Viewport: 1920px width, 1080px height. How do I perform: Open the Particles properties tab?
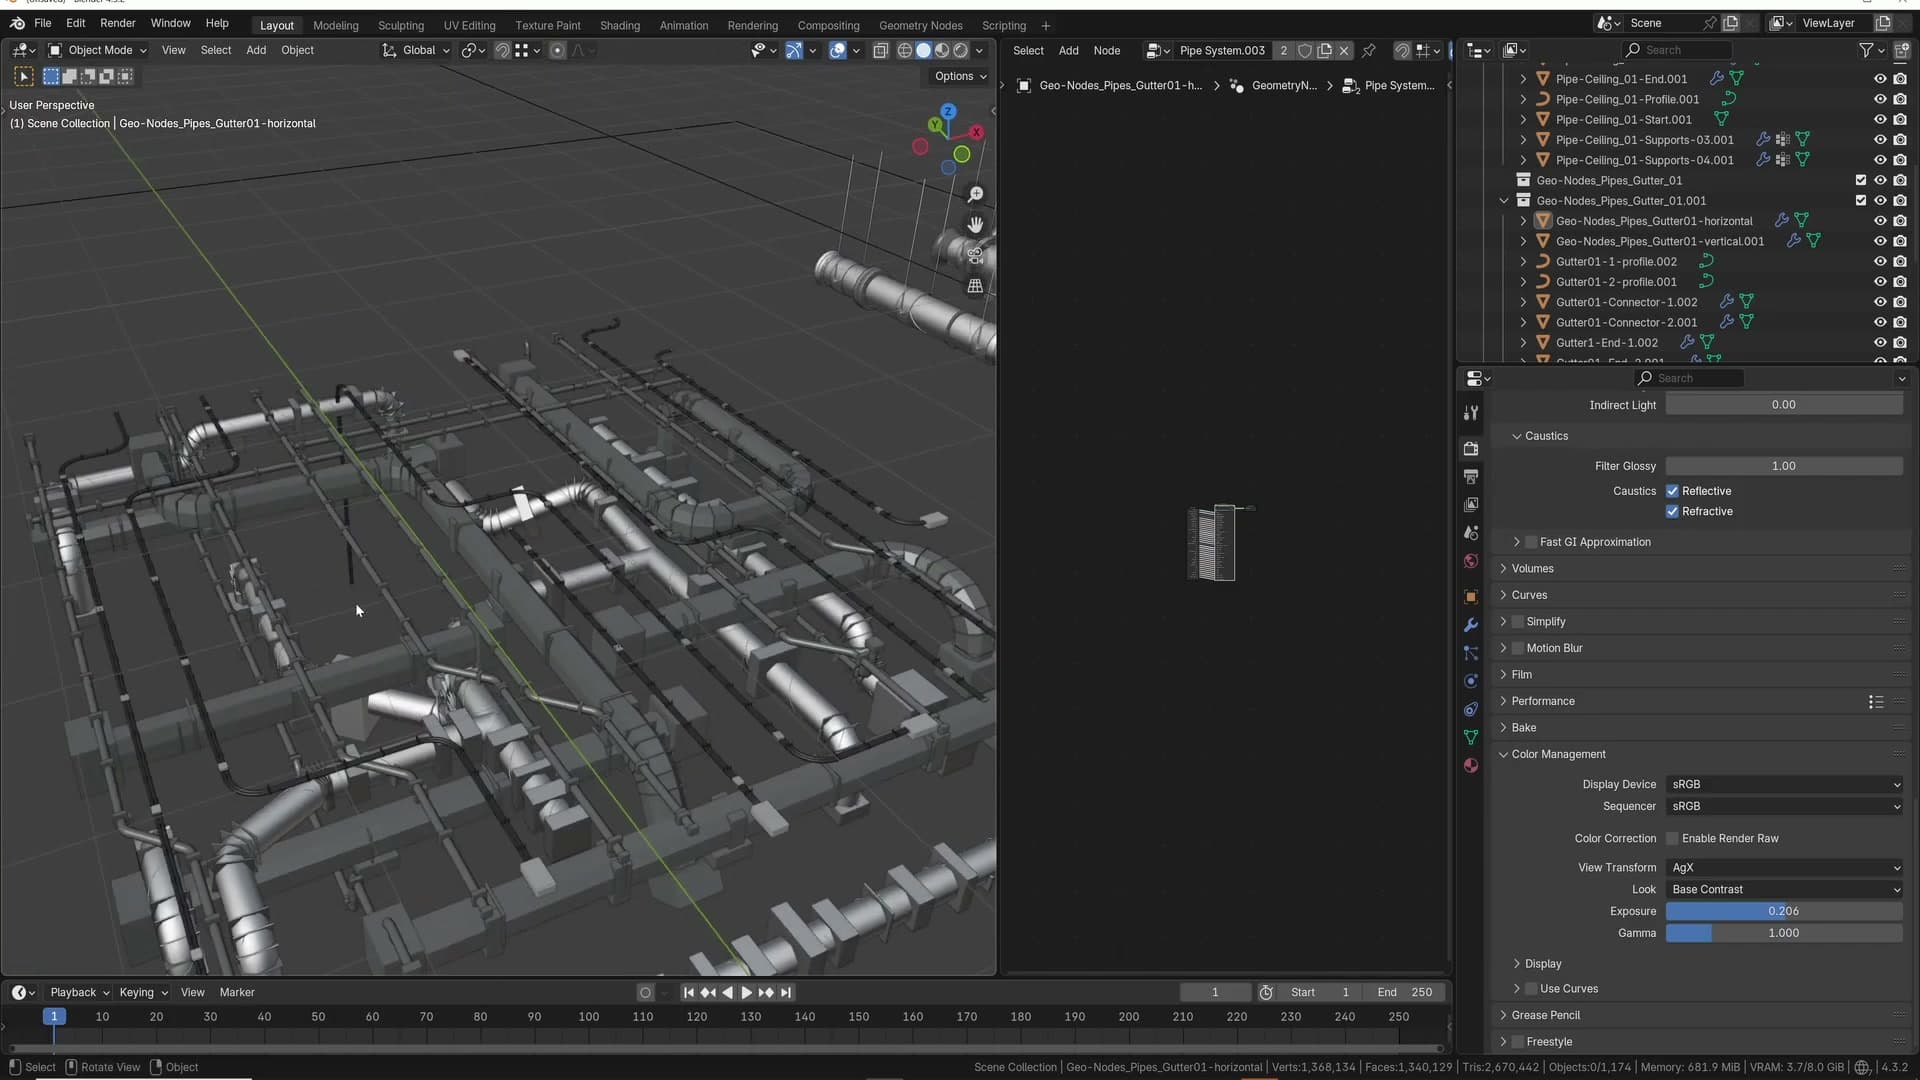pos(1471,653)
